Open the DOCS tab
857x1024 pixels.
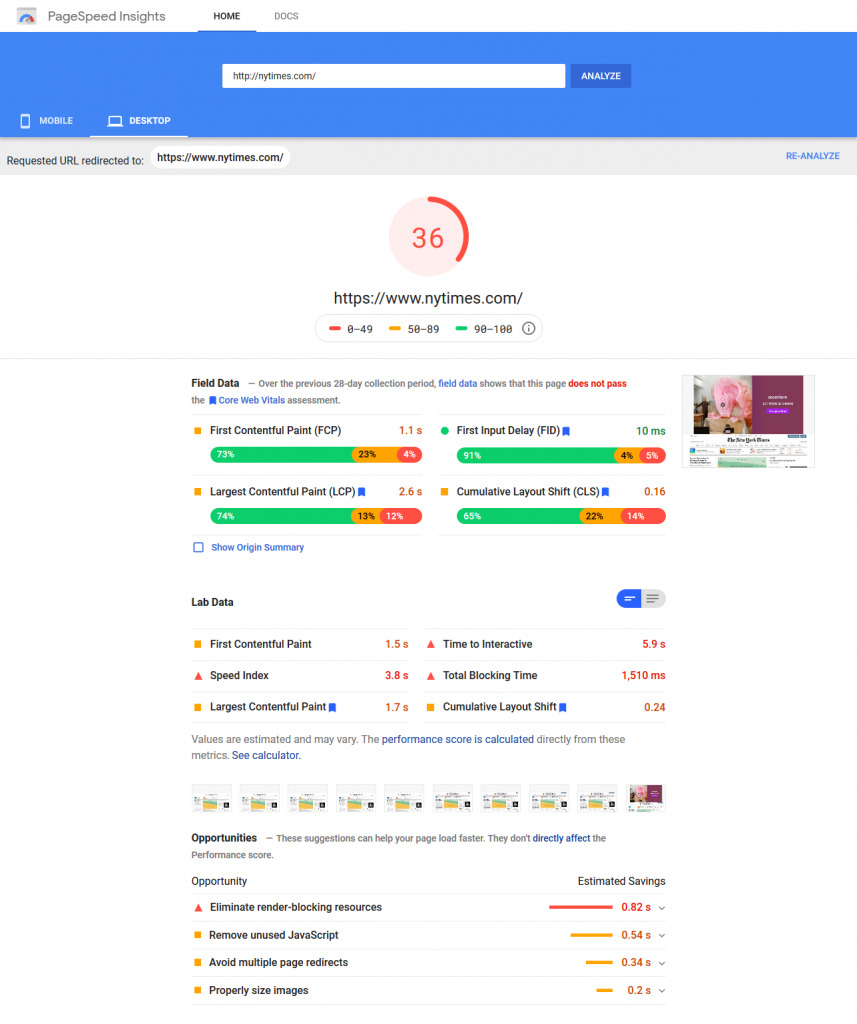pos(286,16)
